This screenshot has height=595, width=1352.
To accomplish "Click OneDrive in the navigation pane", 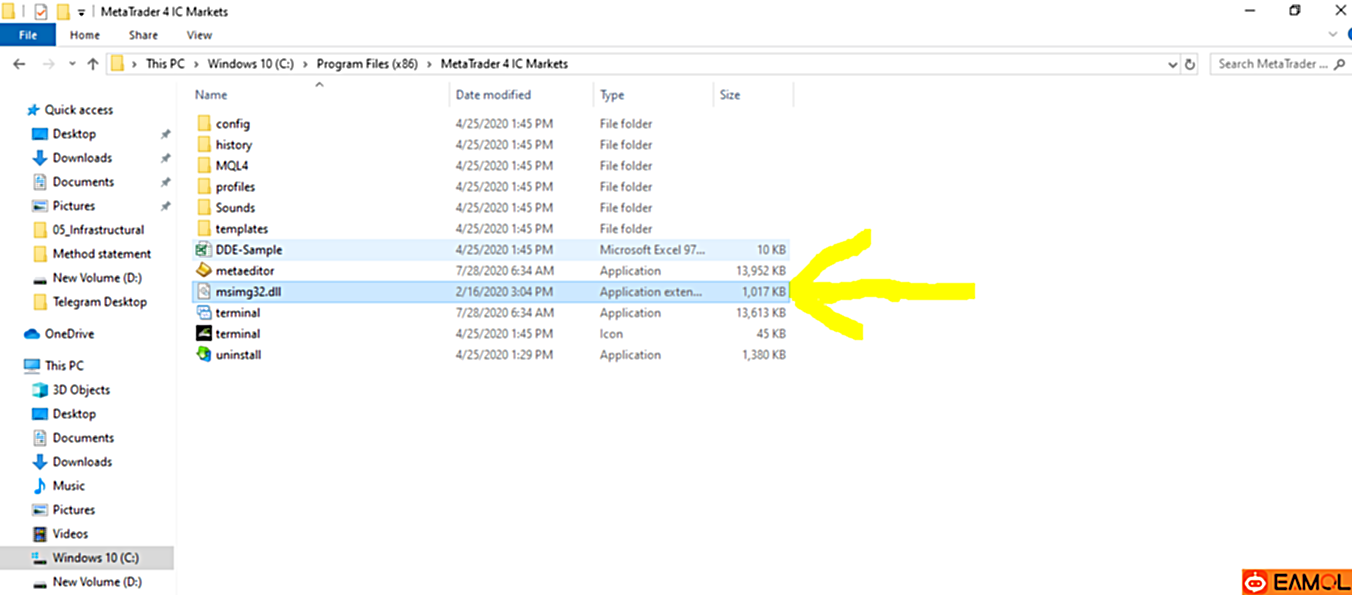I will pos(69,334).
